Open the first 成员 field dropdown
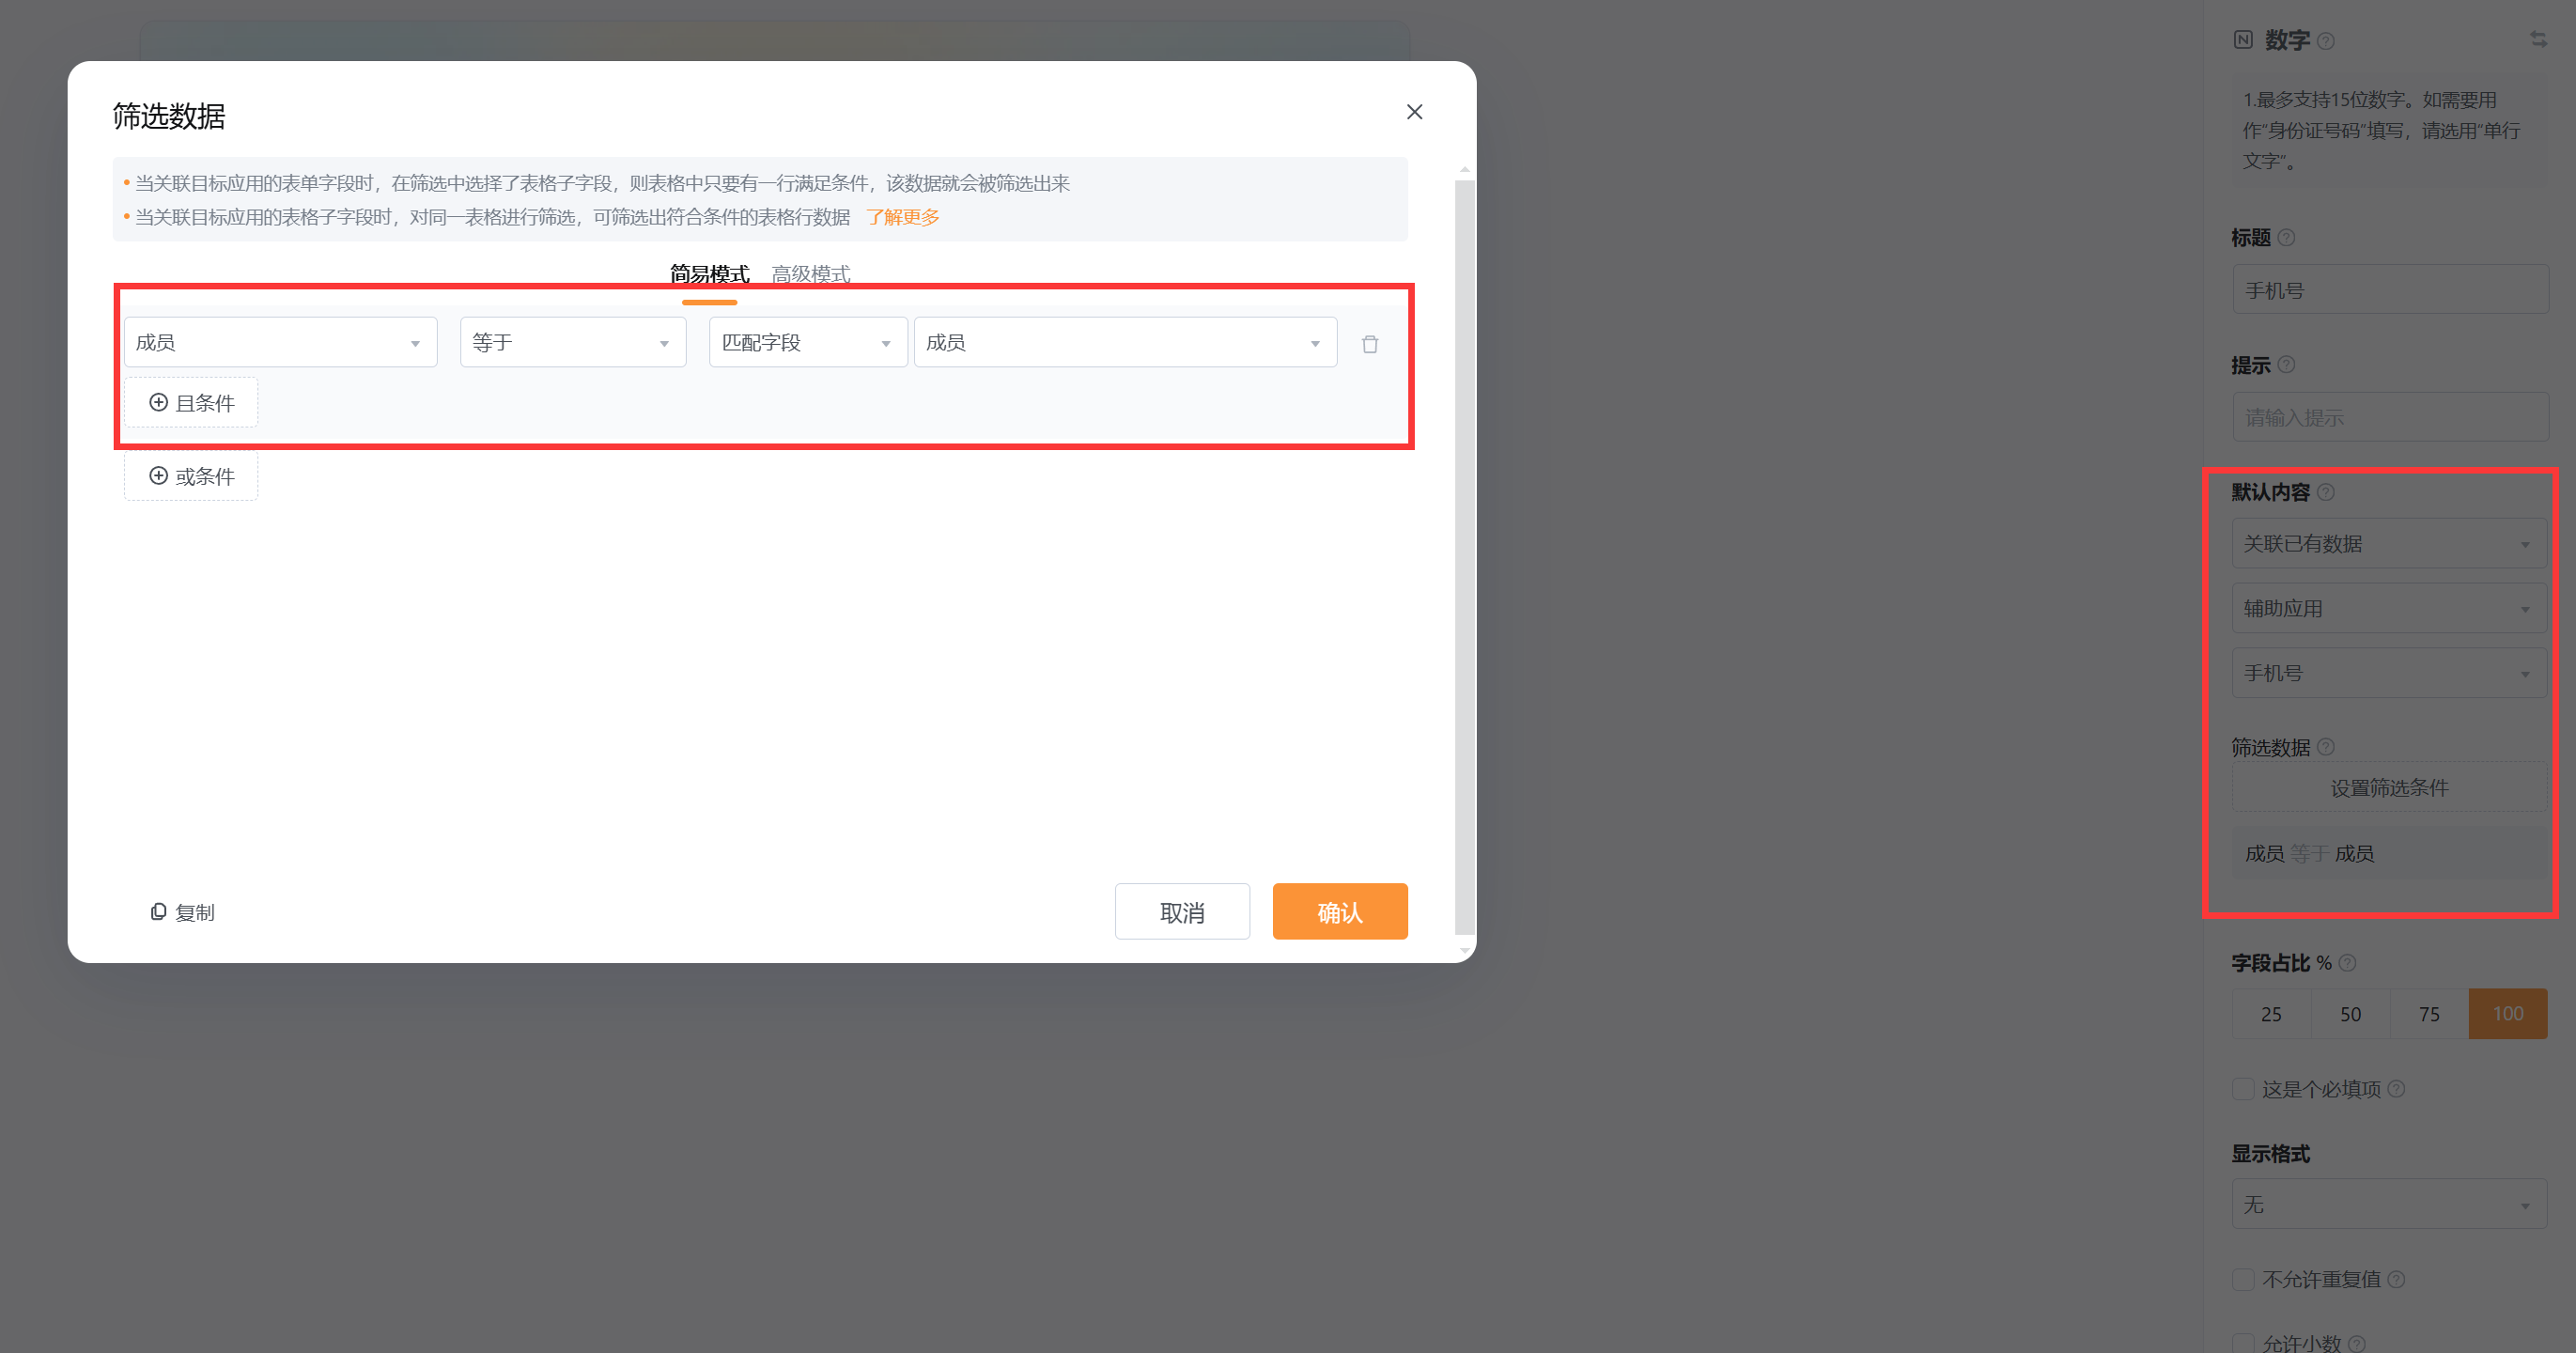This screenshot has height=1353, width=2576. [281, 342]
